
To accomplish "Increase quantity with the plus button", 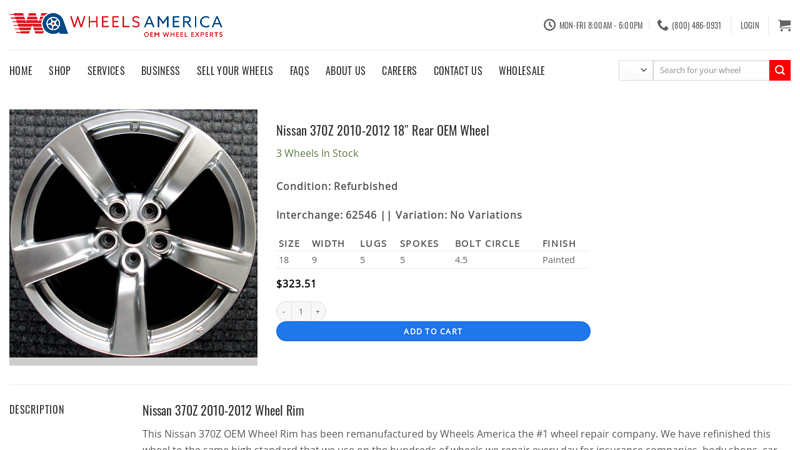I will (x=318, y=311).
